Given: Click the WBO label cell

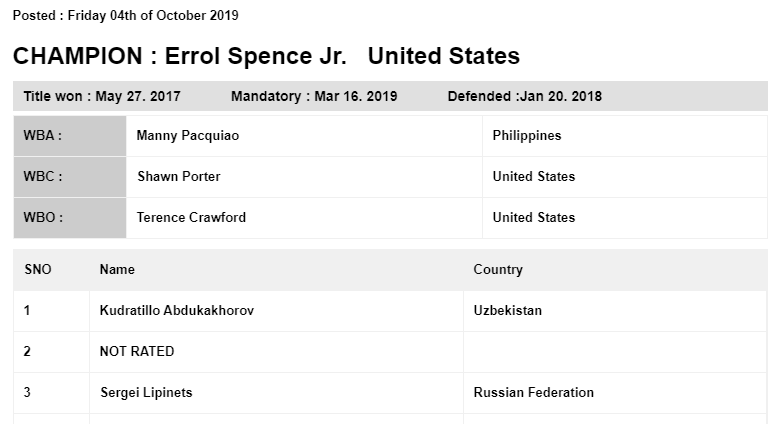Looking at the screenshot, I should pyautogui.click(x=70, y=217).
